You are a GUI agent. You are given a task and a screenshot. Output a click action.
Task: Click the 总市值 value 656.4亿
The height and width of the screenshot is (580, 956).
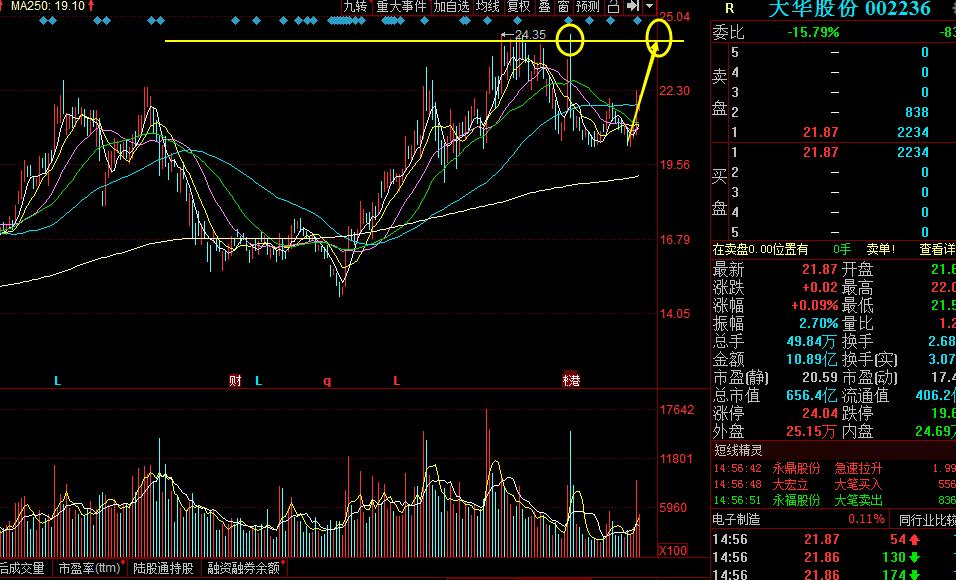[812, 395]
